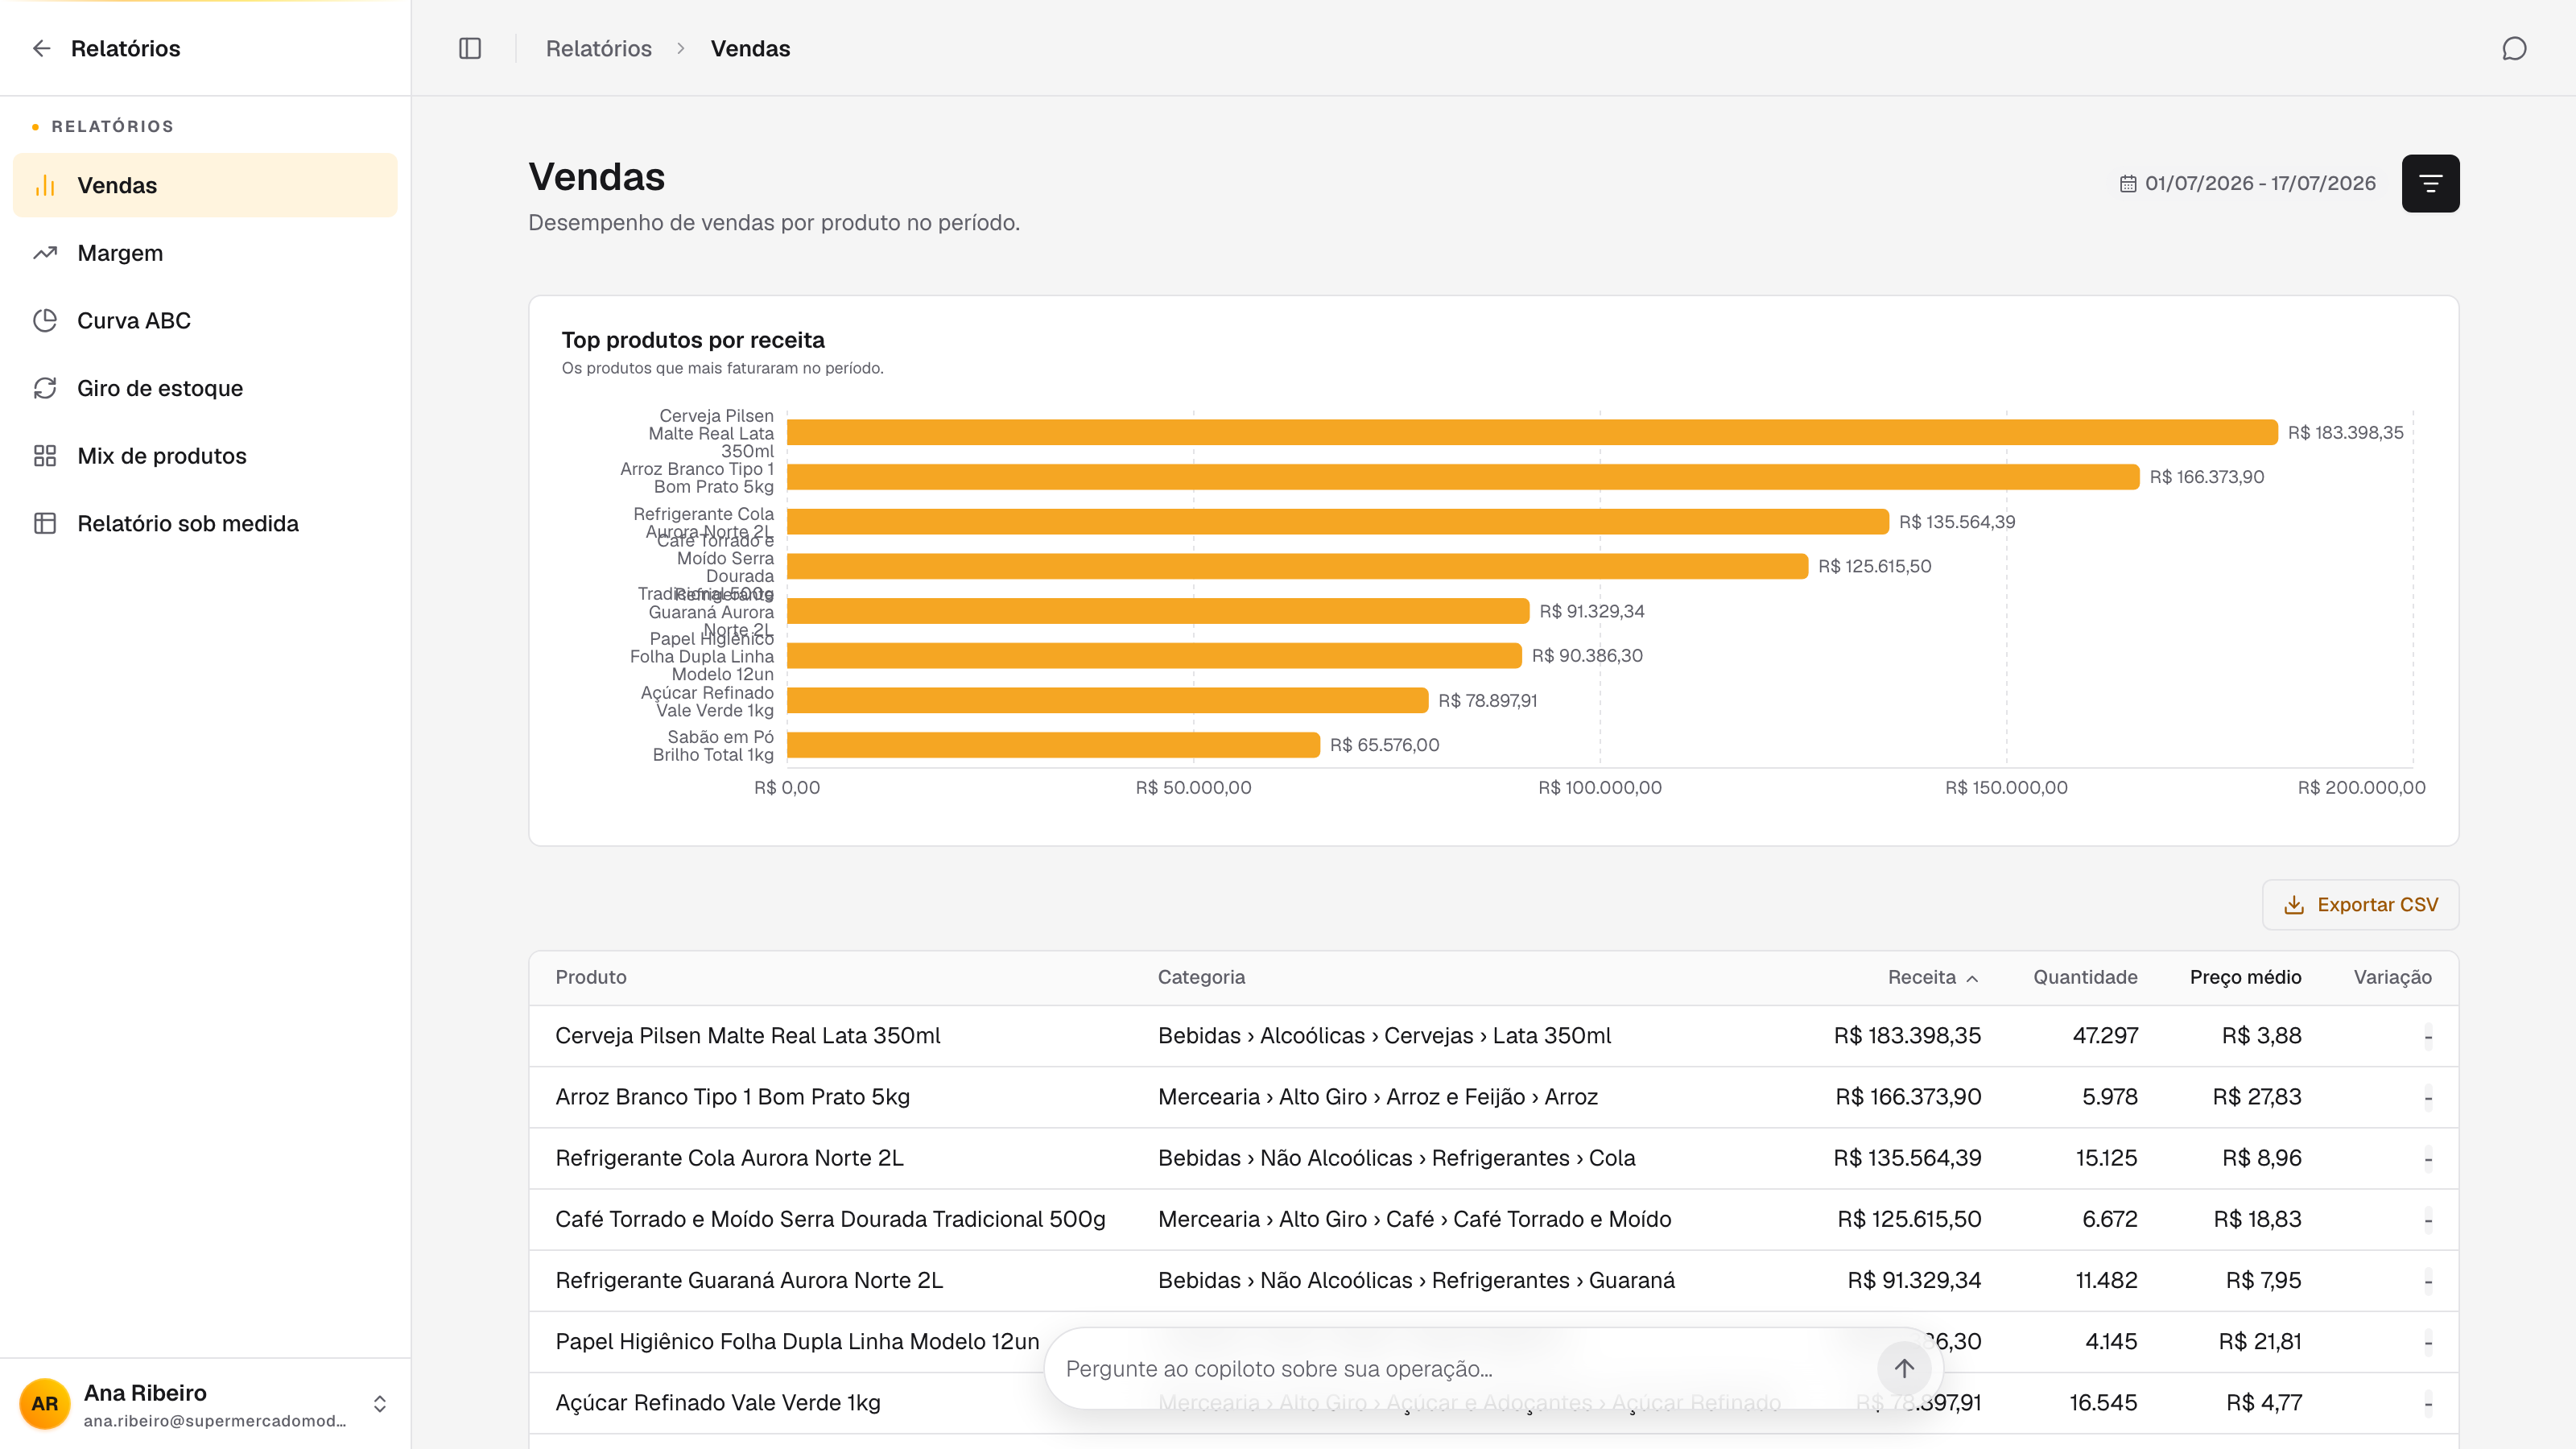Open Mix de produtos grid icon item
This screenshot has height=1449, width=2576.
click(205, 456)
